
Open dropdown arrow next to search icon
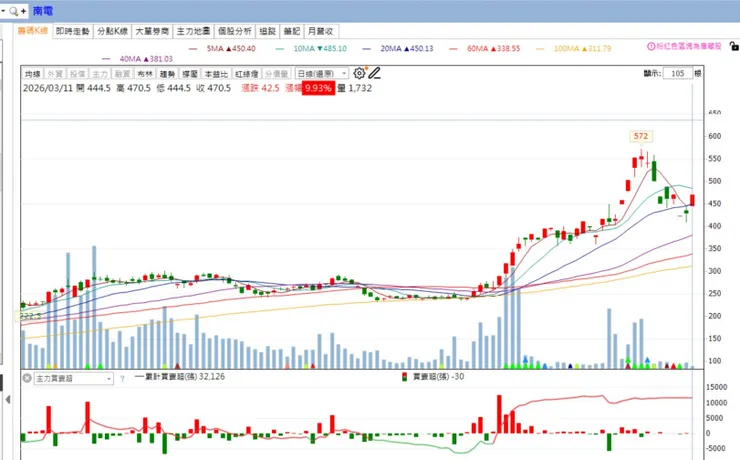pos(3,11)
